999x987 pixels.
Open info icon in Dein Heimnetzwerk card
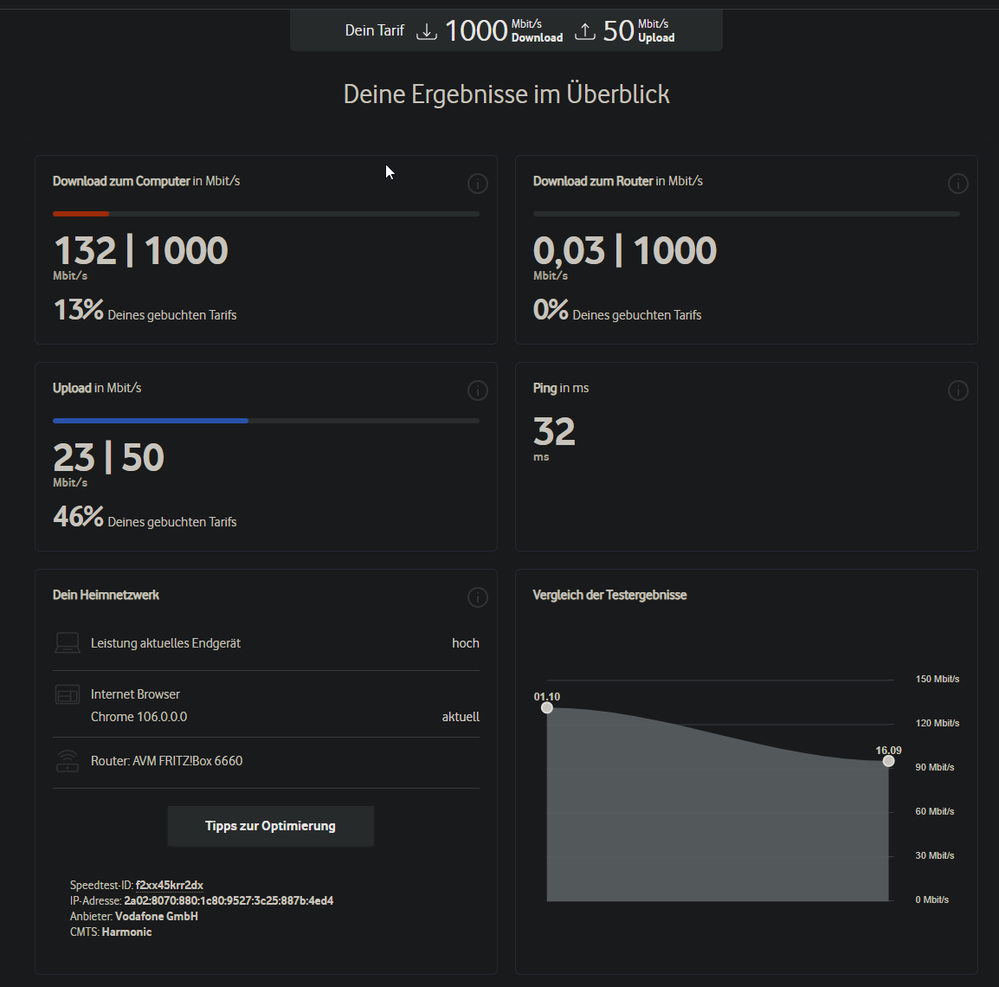pyautogui.click(x=477, y=597)
